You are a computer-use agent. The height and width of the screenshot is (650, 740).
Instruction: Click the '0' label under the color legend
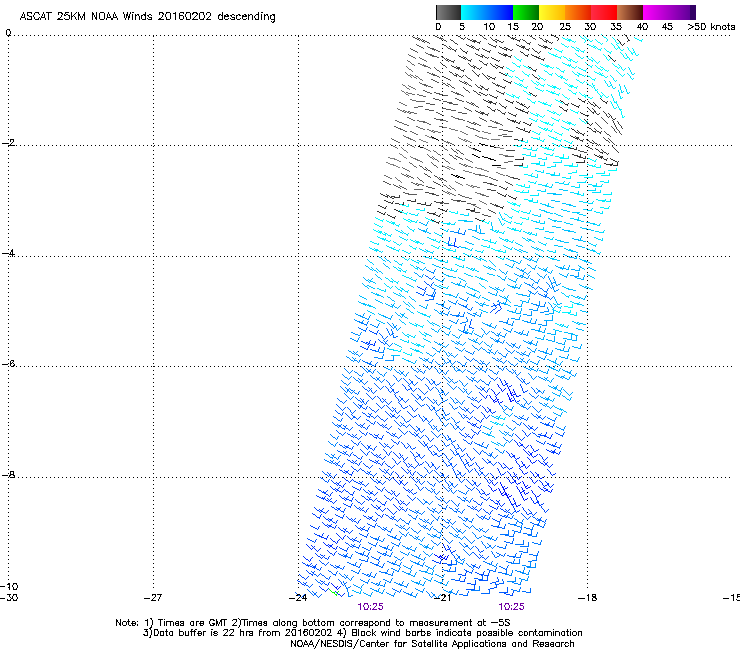(438, 27)
